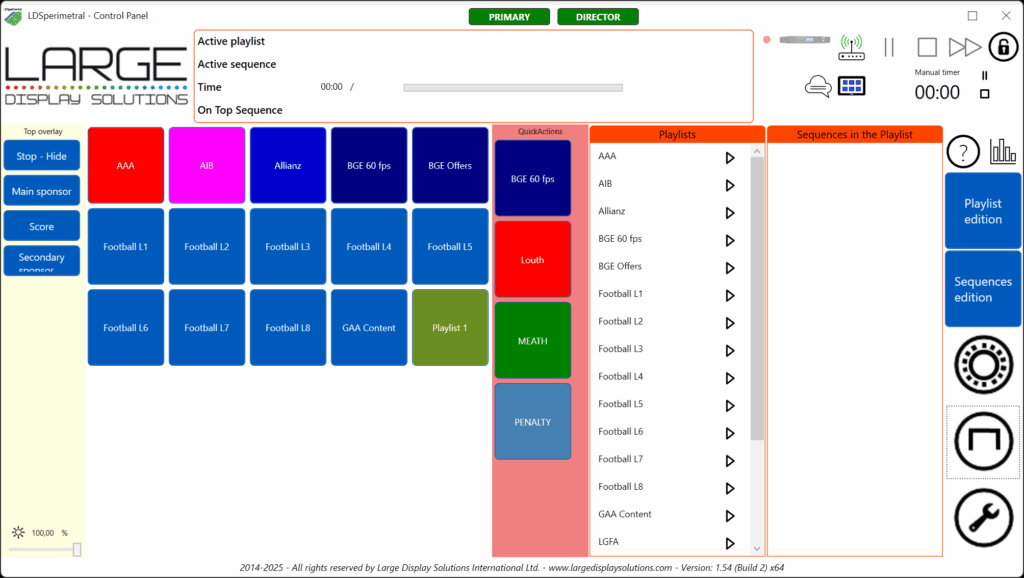
Task: Open the blue grid display icon
Action: [x=852, y=86]
